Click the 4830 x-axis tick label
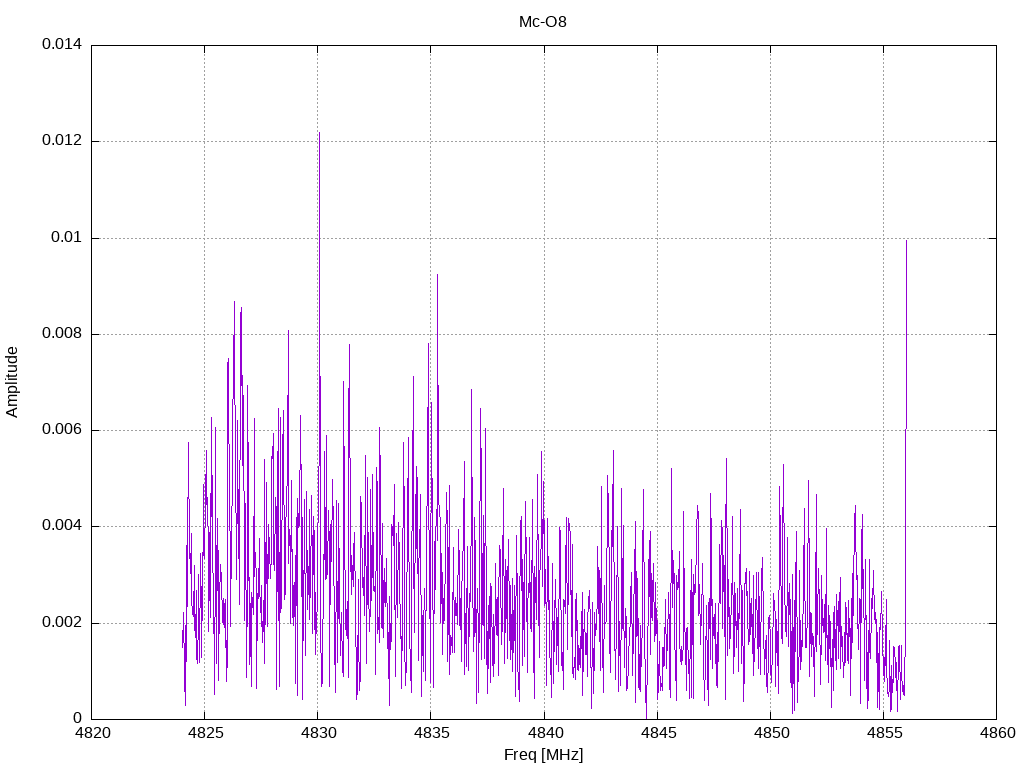This screenshot has width=1024, height=768. (x=318, y=733)
